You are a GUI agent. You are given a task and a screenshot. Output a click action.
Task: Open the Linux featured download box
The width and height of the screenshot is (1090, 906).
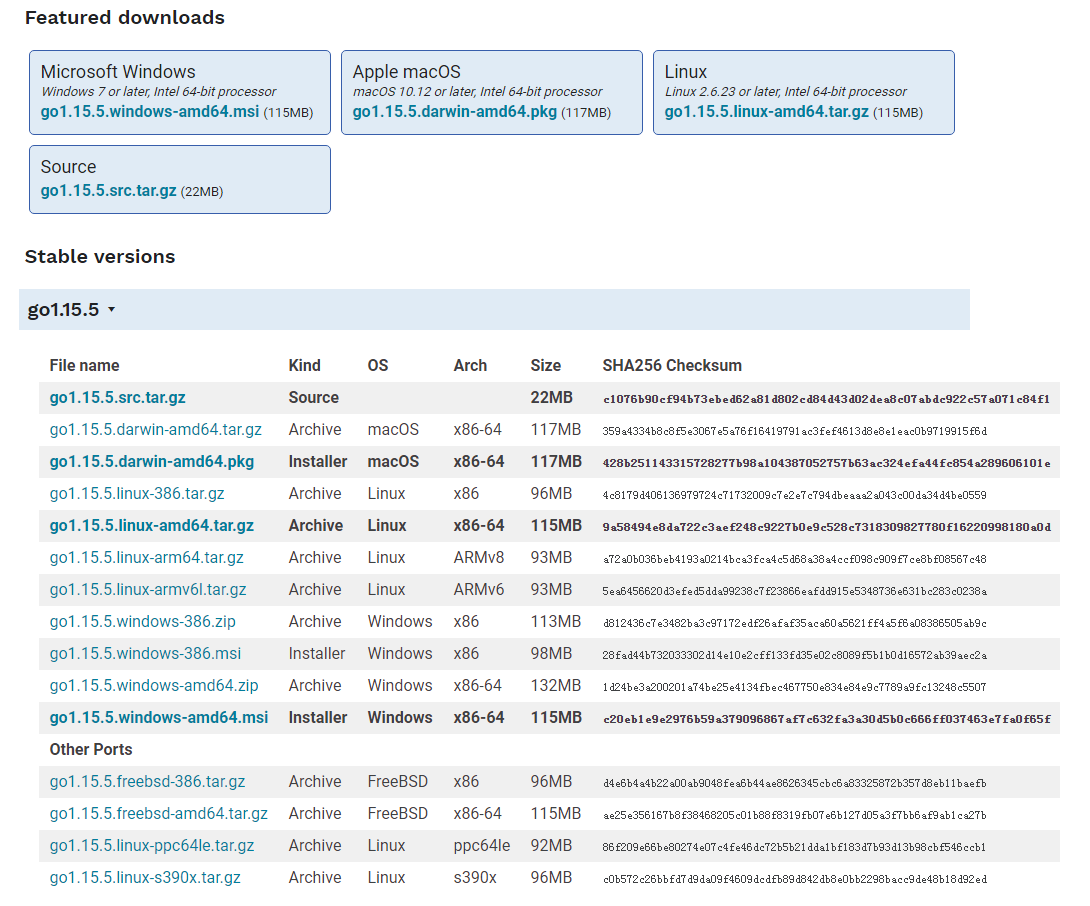(x=804, y=92)
